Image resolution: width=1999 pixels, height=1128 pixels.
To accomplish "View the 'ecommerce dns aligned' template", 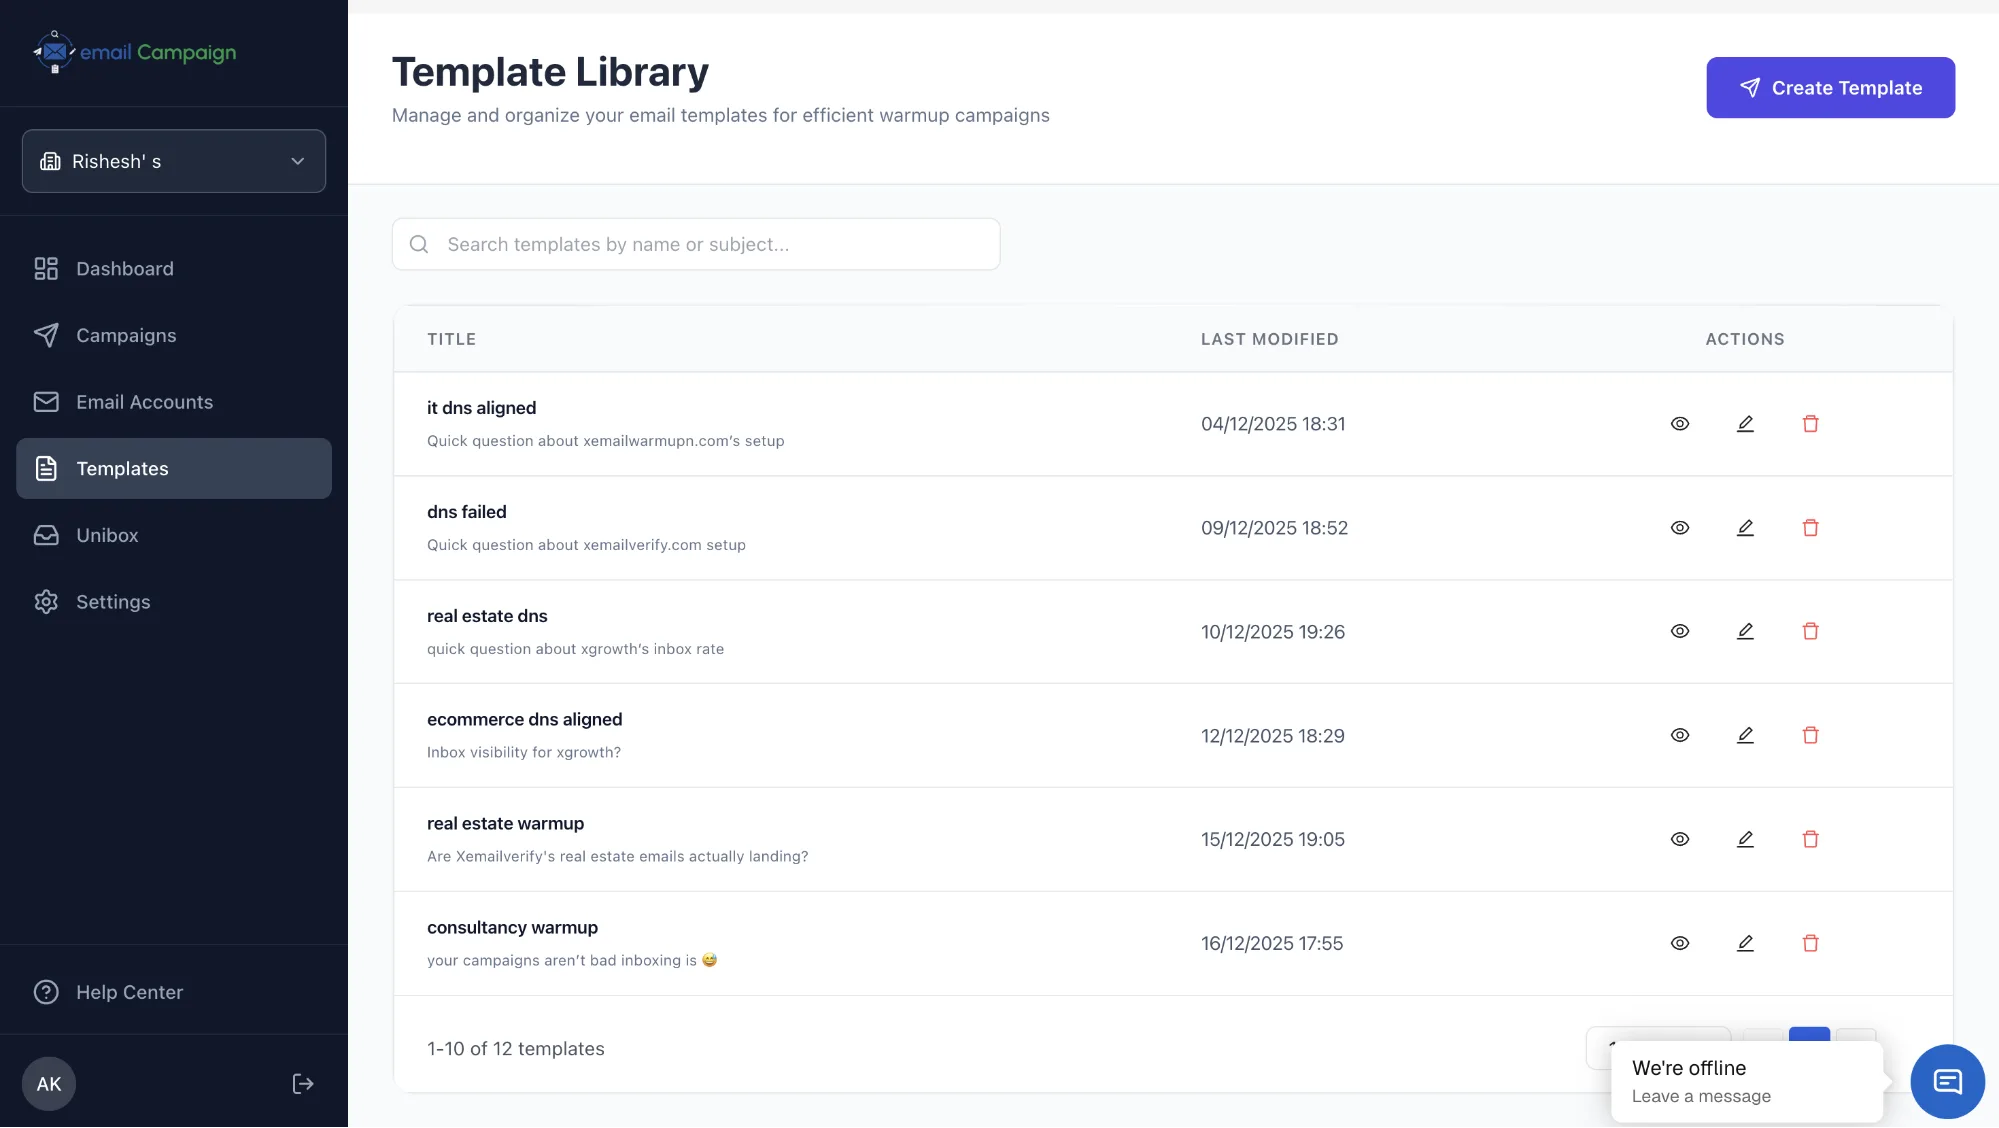I will tap(1680, 735).
